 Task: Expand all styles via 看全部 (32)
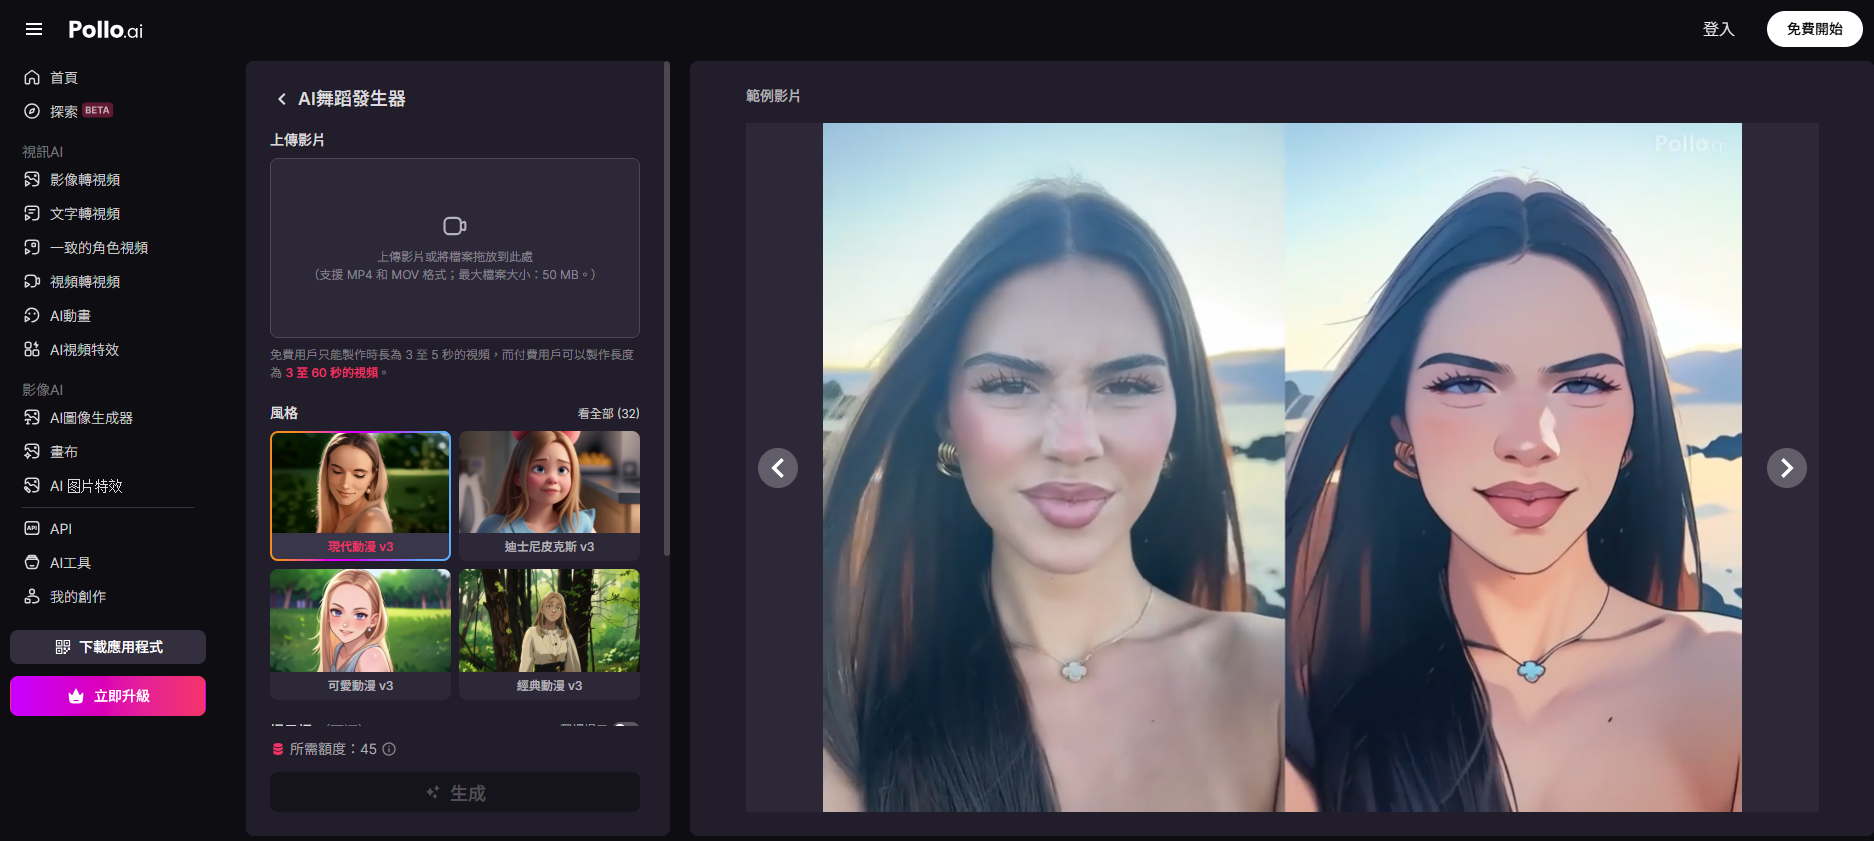(608, 413)
